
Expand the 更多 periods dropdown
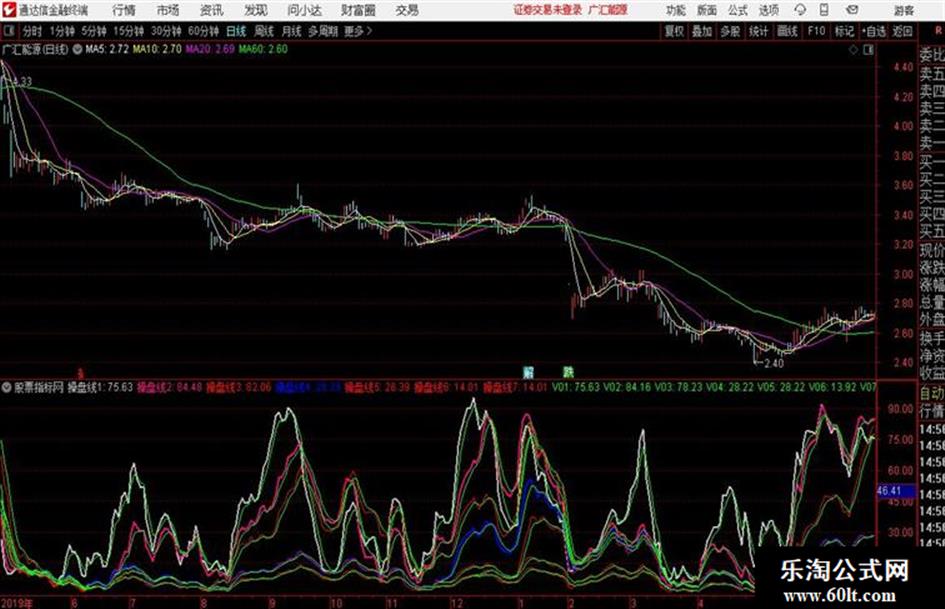point(358,31)
